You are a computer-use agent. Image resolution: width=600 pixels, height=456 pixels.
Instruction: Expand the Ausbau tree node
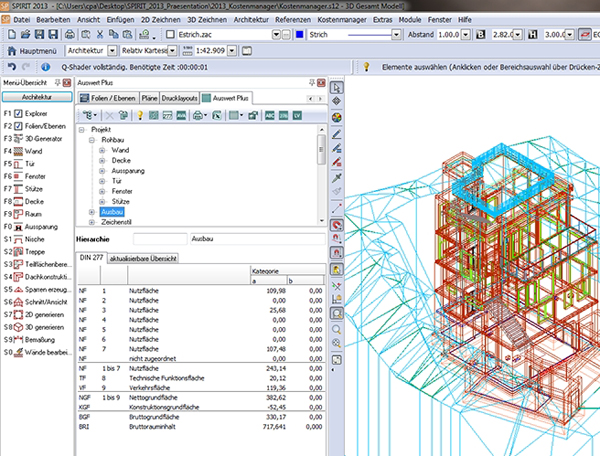click(92, 212)
